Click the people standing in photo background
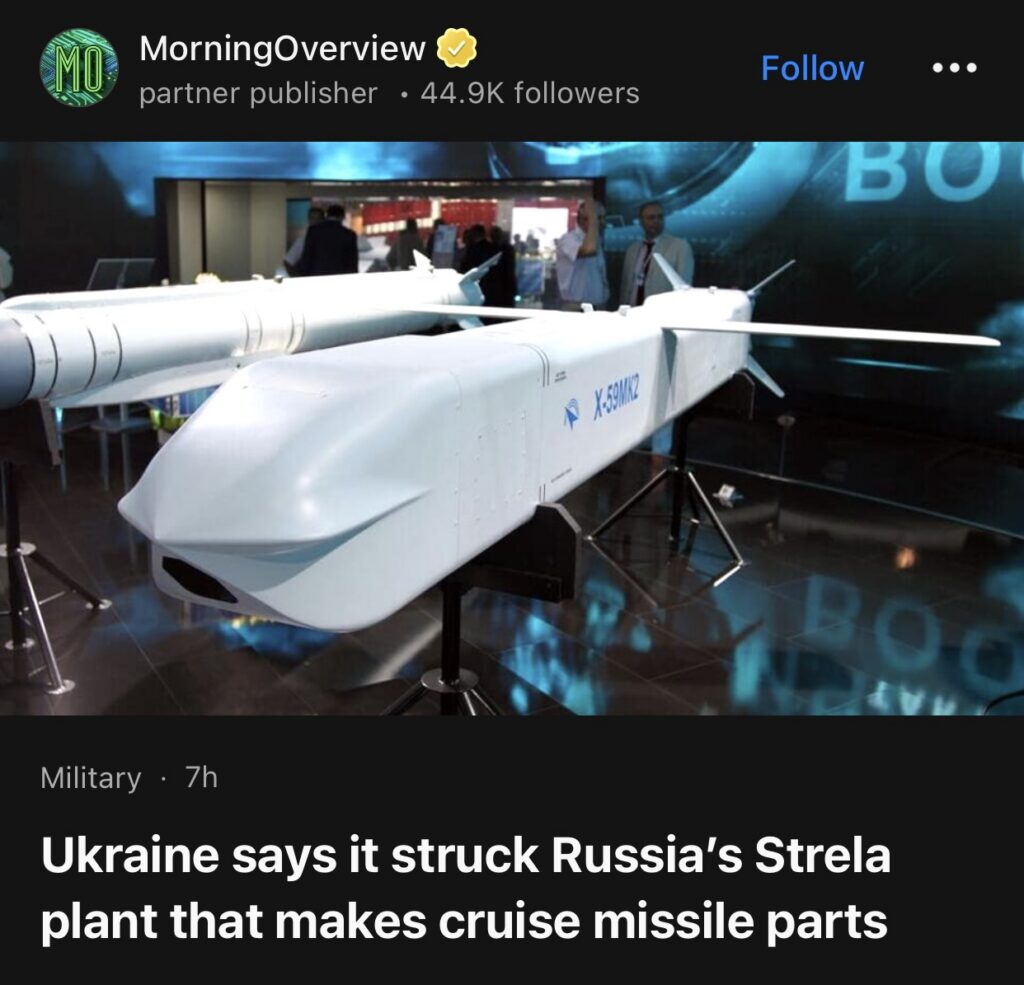The width and height of the screenshot is (1024, 985). 496,253
